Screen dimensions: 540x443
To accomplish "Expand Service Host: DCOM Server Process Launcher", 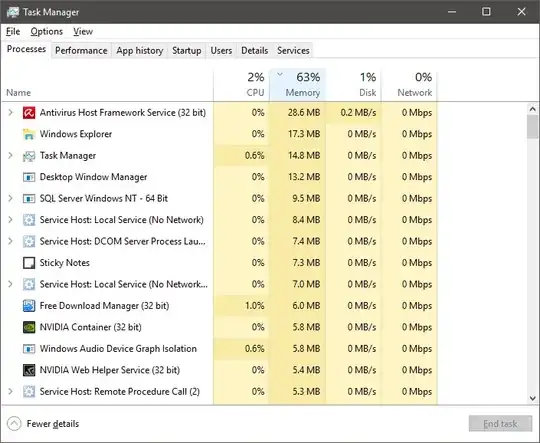I will coord(10,241).
